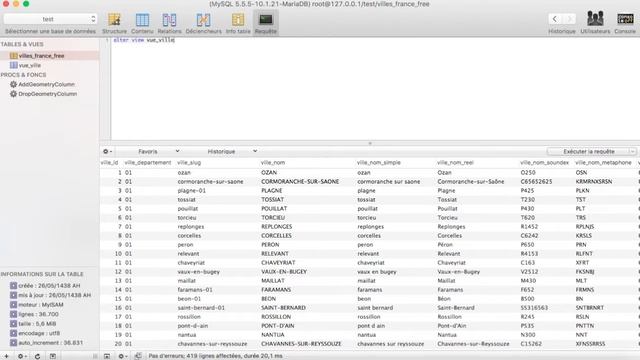Open the query Historique dropdown
This screenshot has width=640, height=360.
point(232,151)
